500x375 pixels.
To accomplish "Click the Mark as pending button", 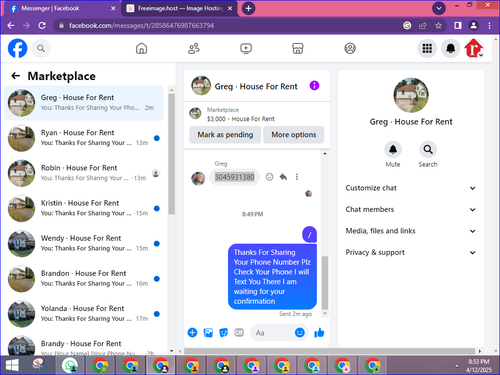I will 225,135.
